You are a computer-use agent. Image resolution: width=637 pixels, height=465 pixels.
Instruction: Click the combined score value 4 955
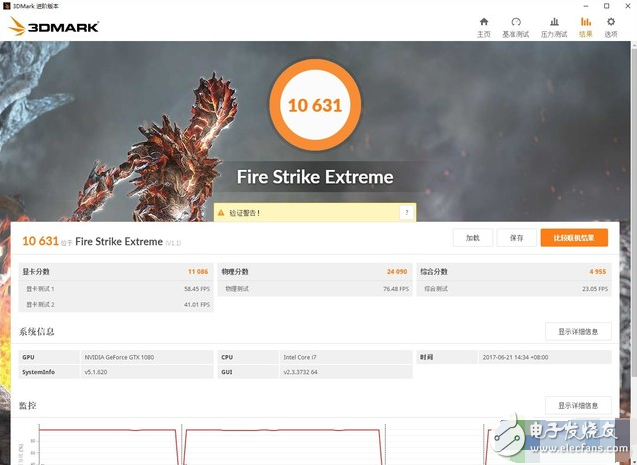(597, 271)
